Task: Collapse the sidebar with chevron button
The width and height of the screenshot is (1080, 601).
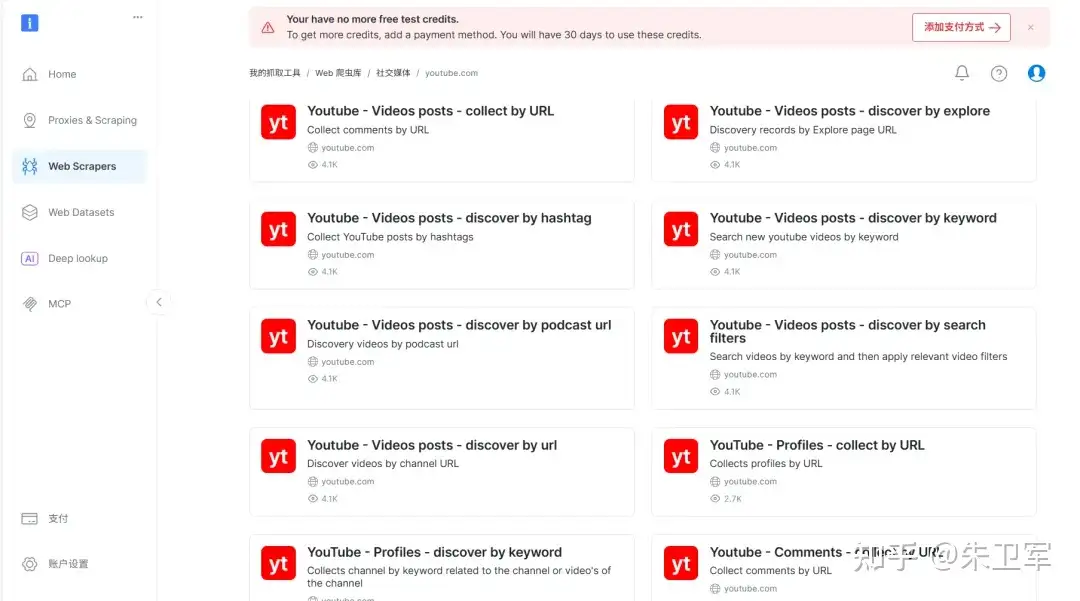Action: click(159, 302)
